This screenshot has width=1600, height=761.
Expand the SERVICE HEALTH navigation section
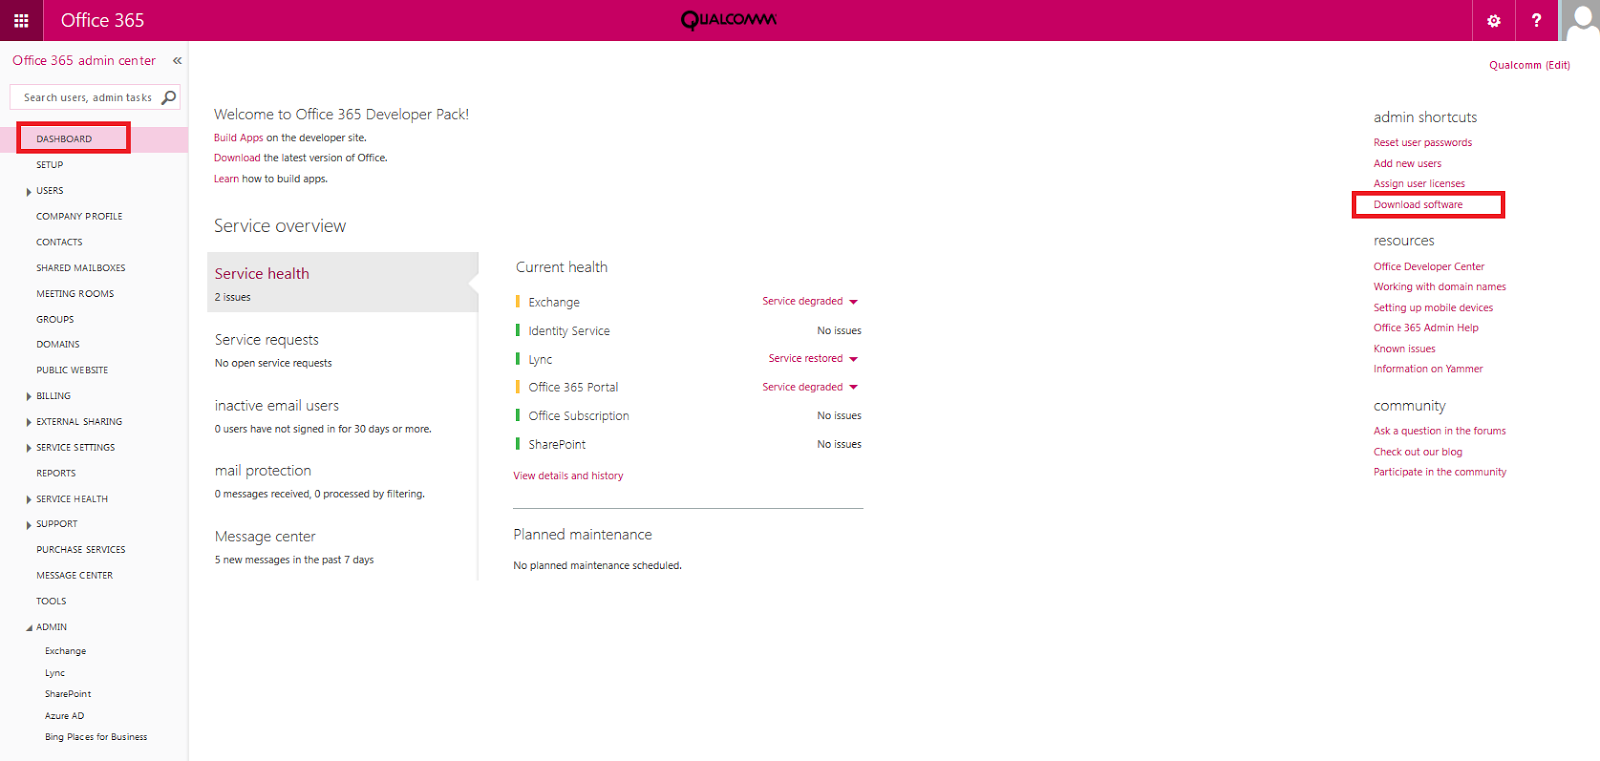click(x=29, y=500)
